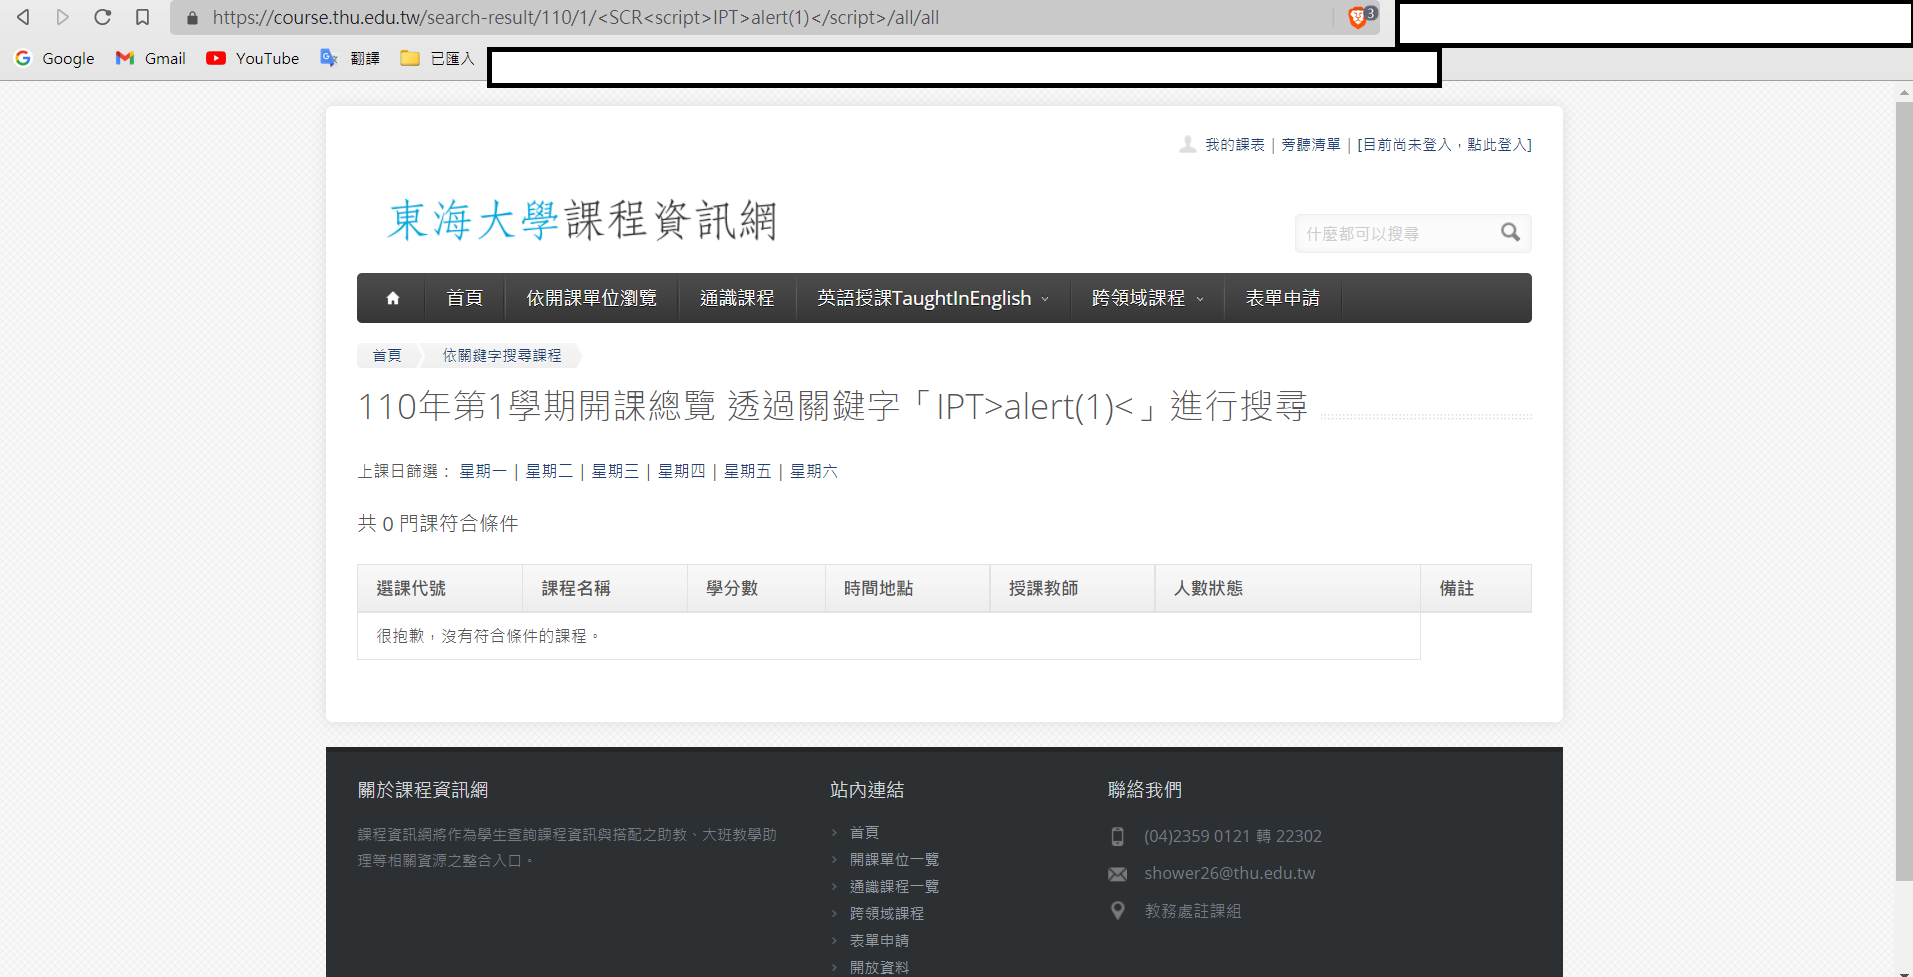Open the footer 表單申請 link
Image resolution: width=1913 pixels, height=977 pixels.
[879, 940]
